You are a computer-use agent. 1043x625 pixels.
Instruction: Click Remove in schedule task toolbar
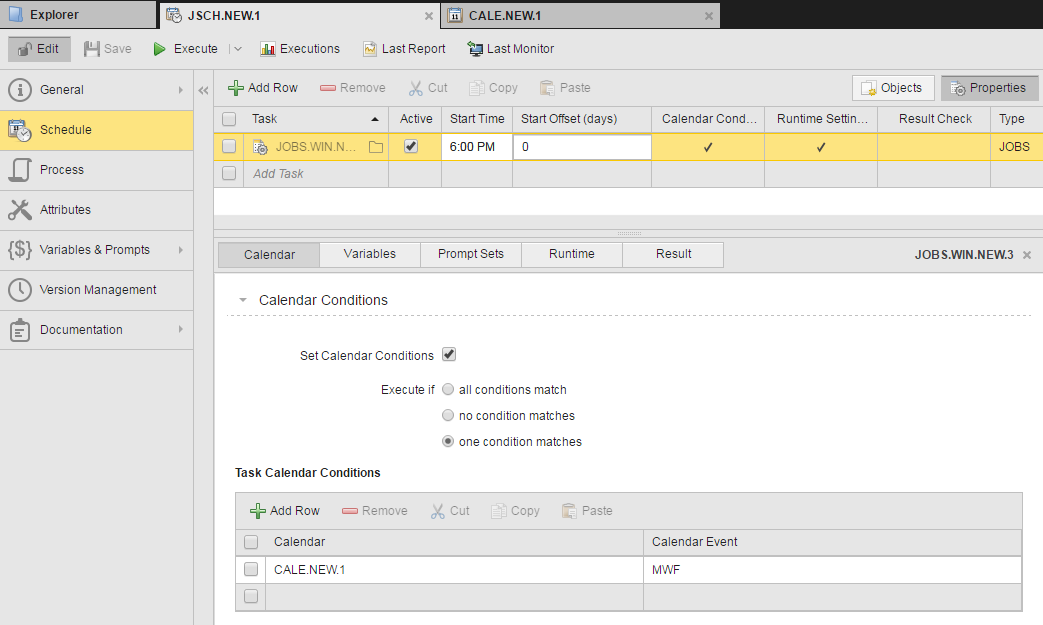coord(353,88)
